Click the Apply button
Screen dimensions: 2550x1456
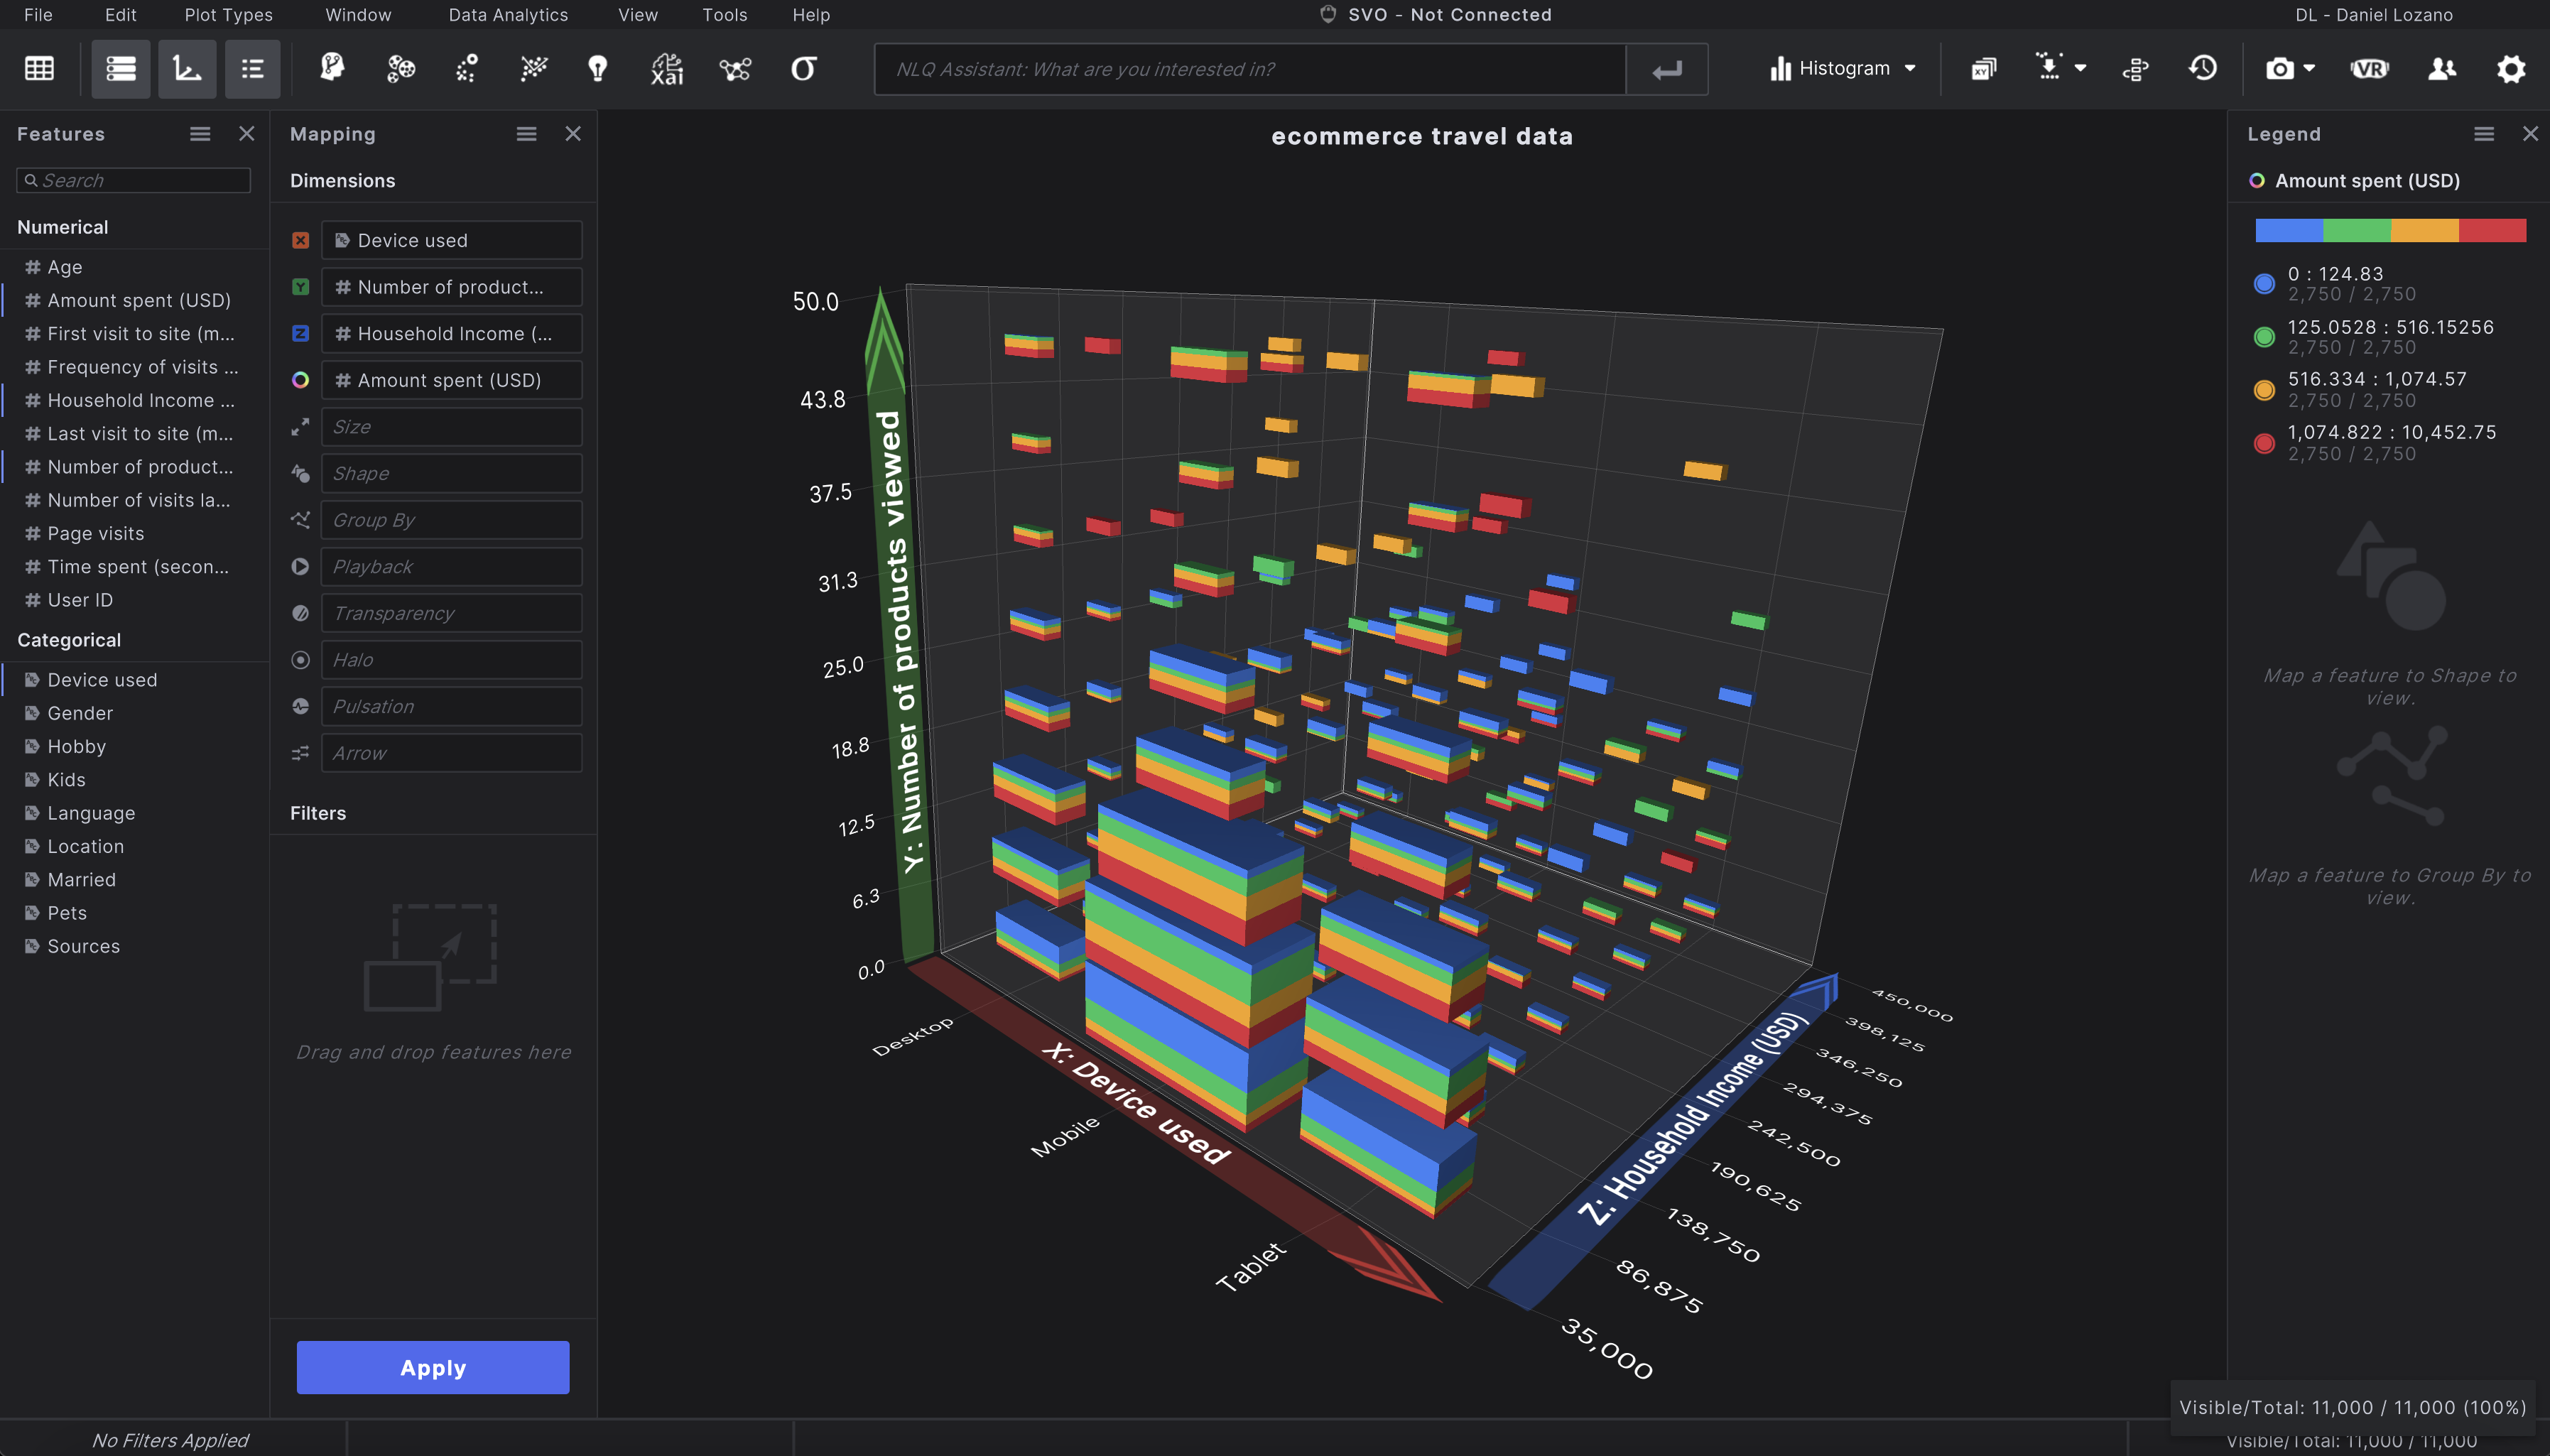point(432,1367)
